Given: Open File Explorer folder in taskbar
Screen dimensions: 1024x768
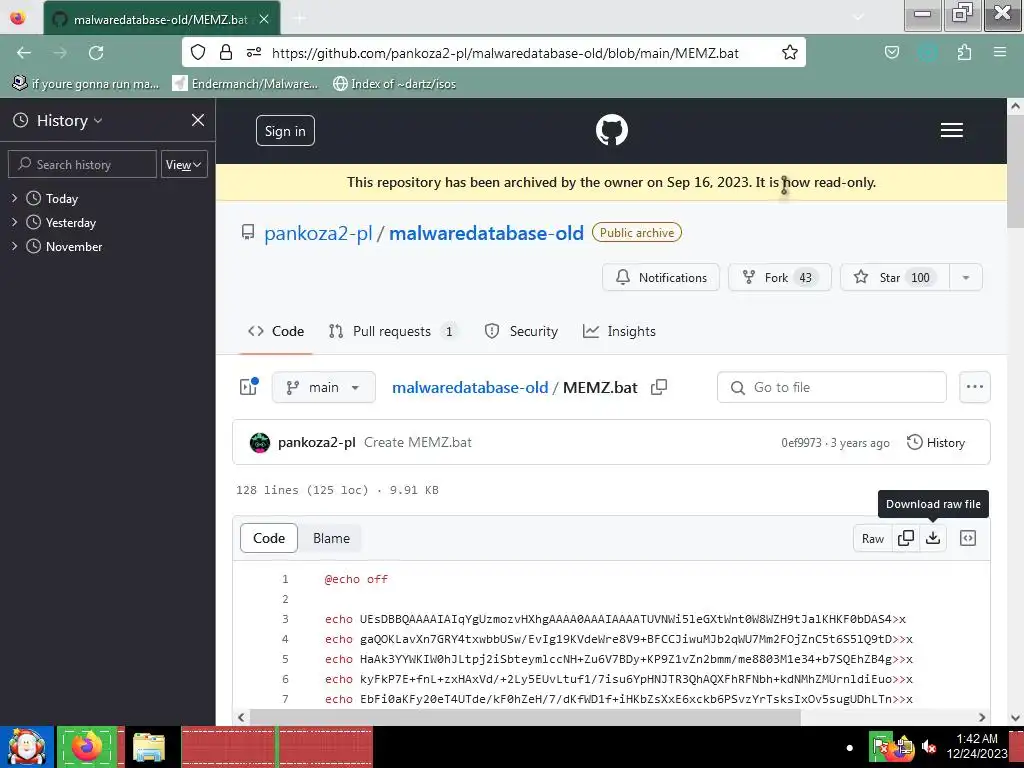Looking at the screenshot, I should [x=149, y=748].
